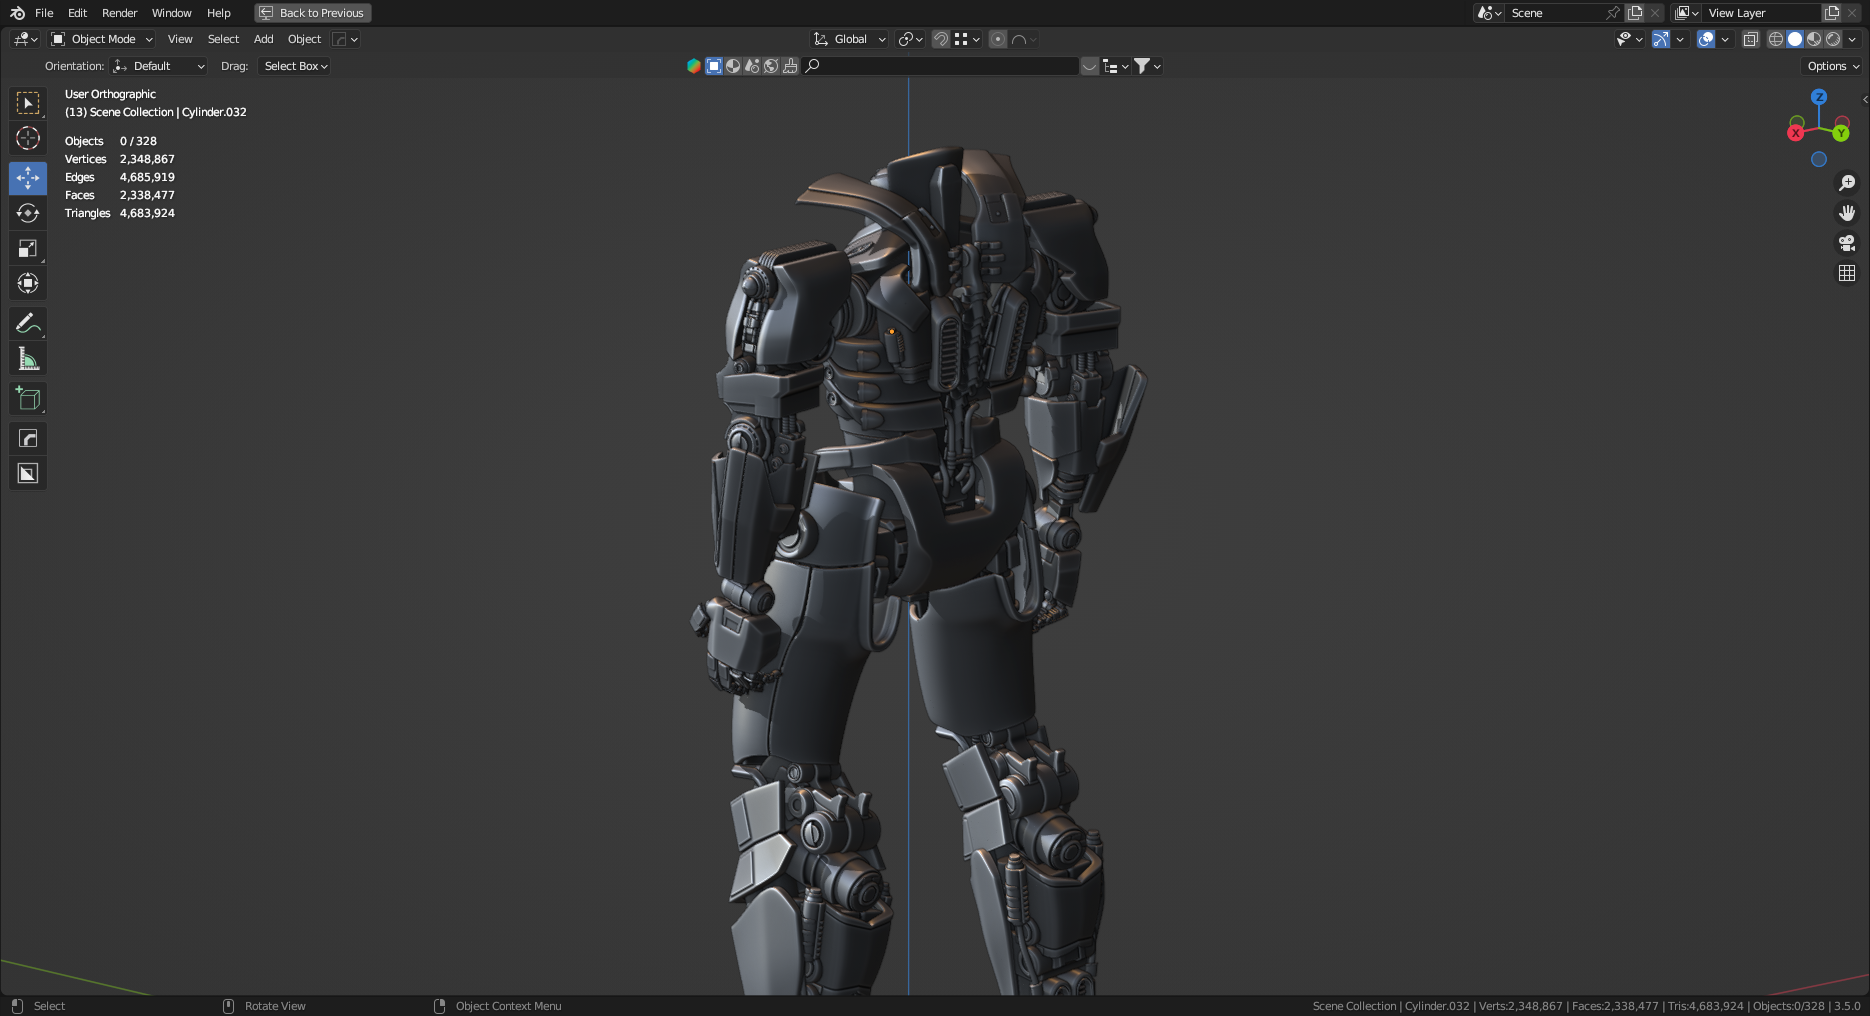Click the search field with magnifier
The height and width of the screenshot is (1016, 1870).
(x=941, y=66)
